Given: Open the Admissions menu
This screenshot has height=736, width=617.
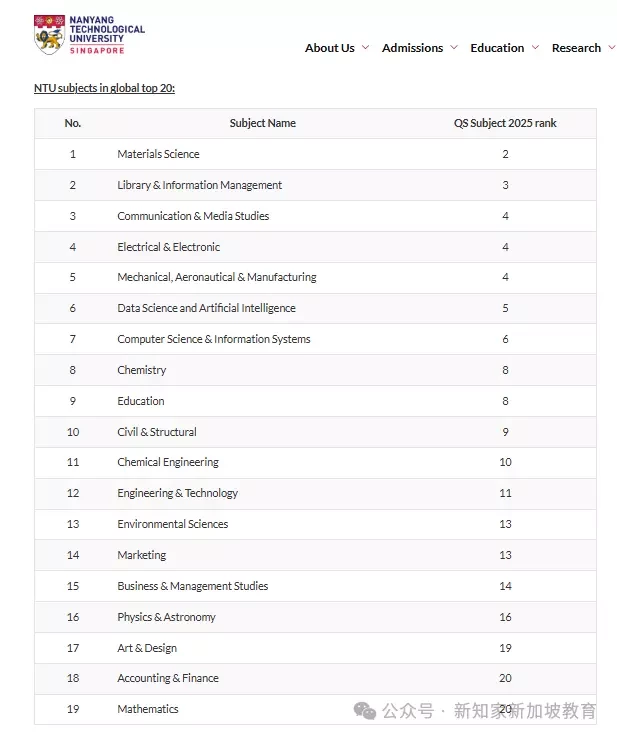Looking at the screenshot, I should pyautogui.click(x=412, y=48).
